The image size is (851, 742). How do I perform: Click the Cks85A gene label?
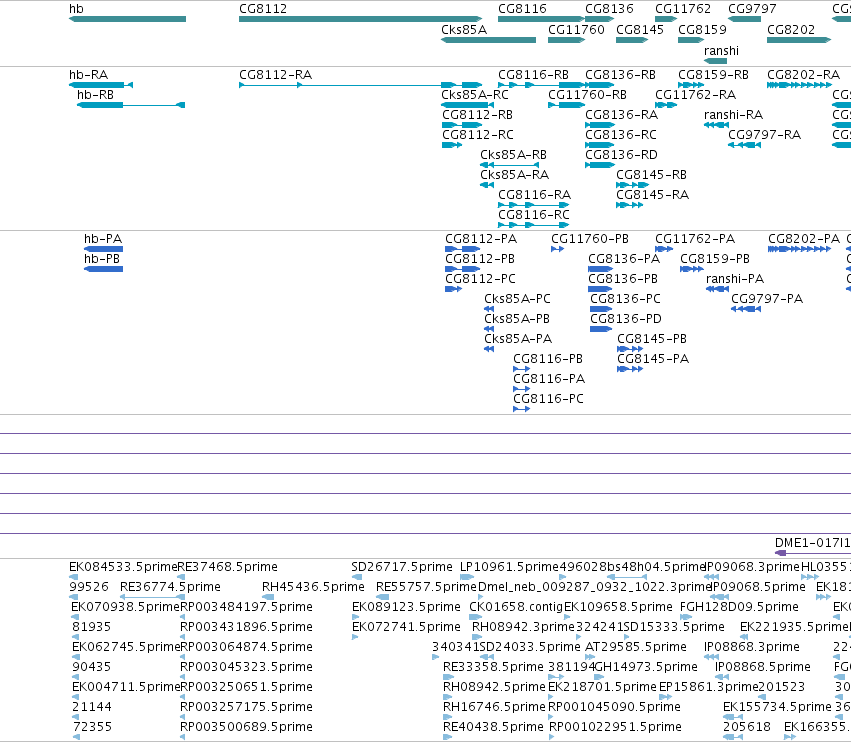coord(464,30)
